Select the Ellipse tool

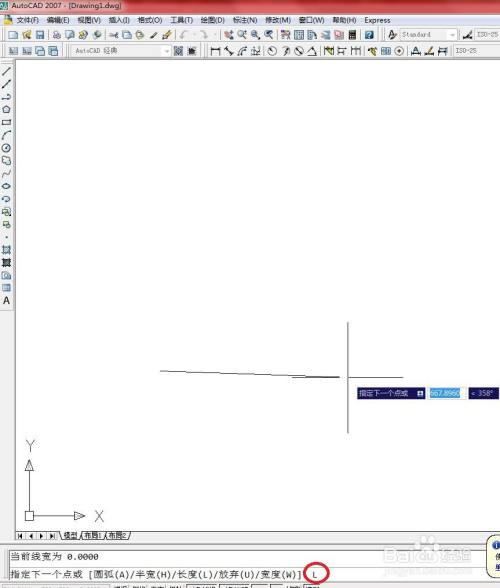point(6,186)
